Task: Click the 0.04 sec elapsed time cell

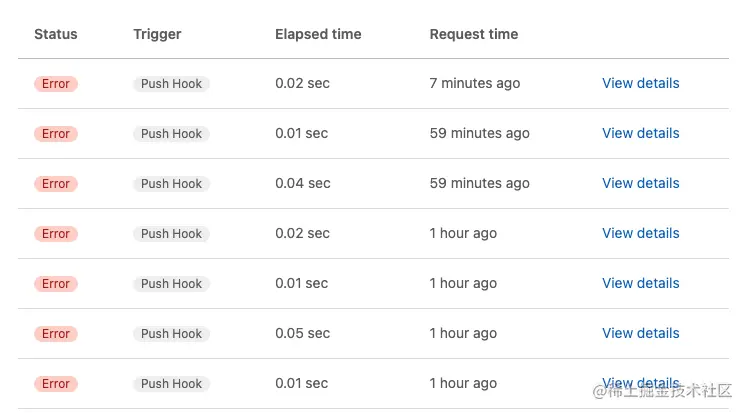Action: (302, 183)
